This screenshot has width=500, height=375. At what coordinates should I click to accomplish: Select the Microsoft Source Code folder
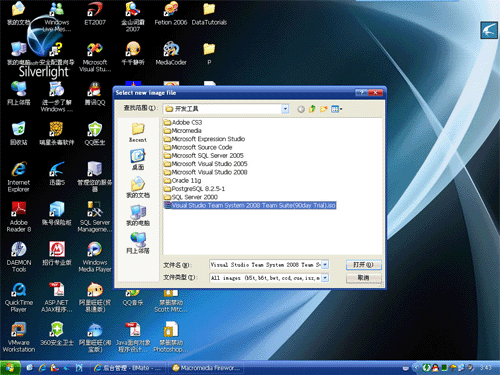(198, 147)
